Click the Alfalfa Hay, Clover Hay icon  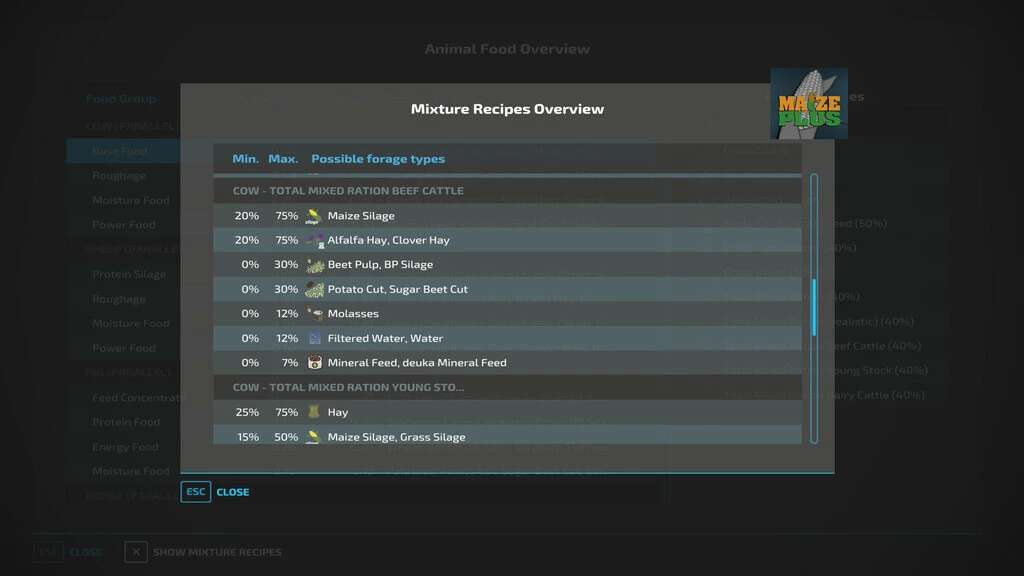pyautogui.click(x=314, y=240)
